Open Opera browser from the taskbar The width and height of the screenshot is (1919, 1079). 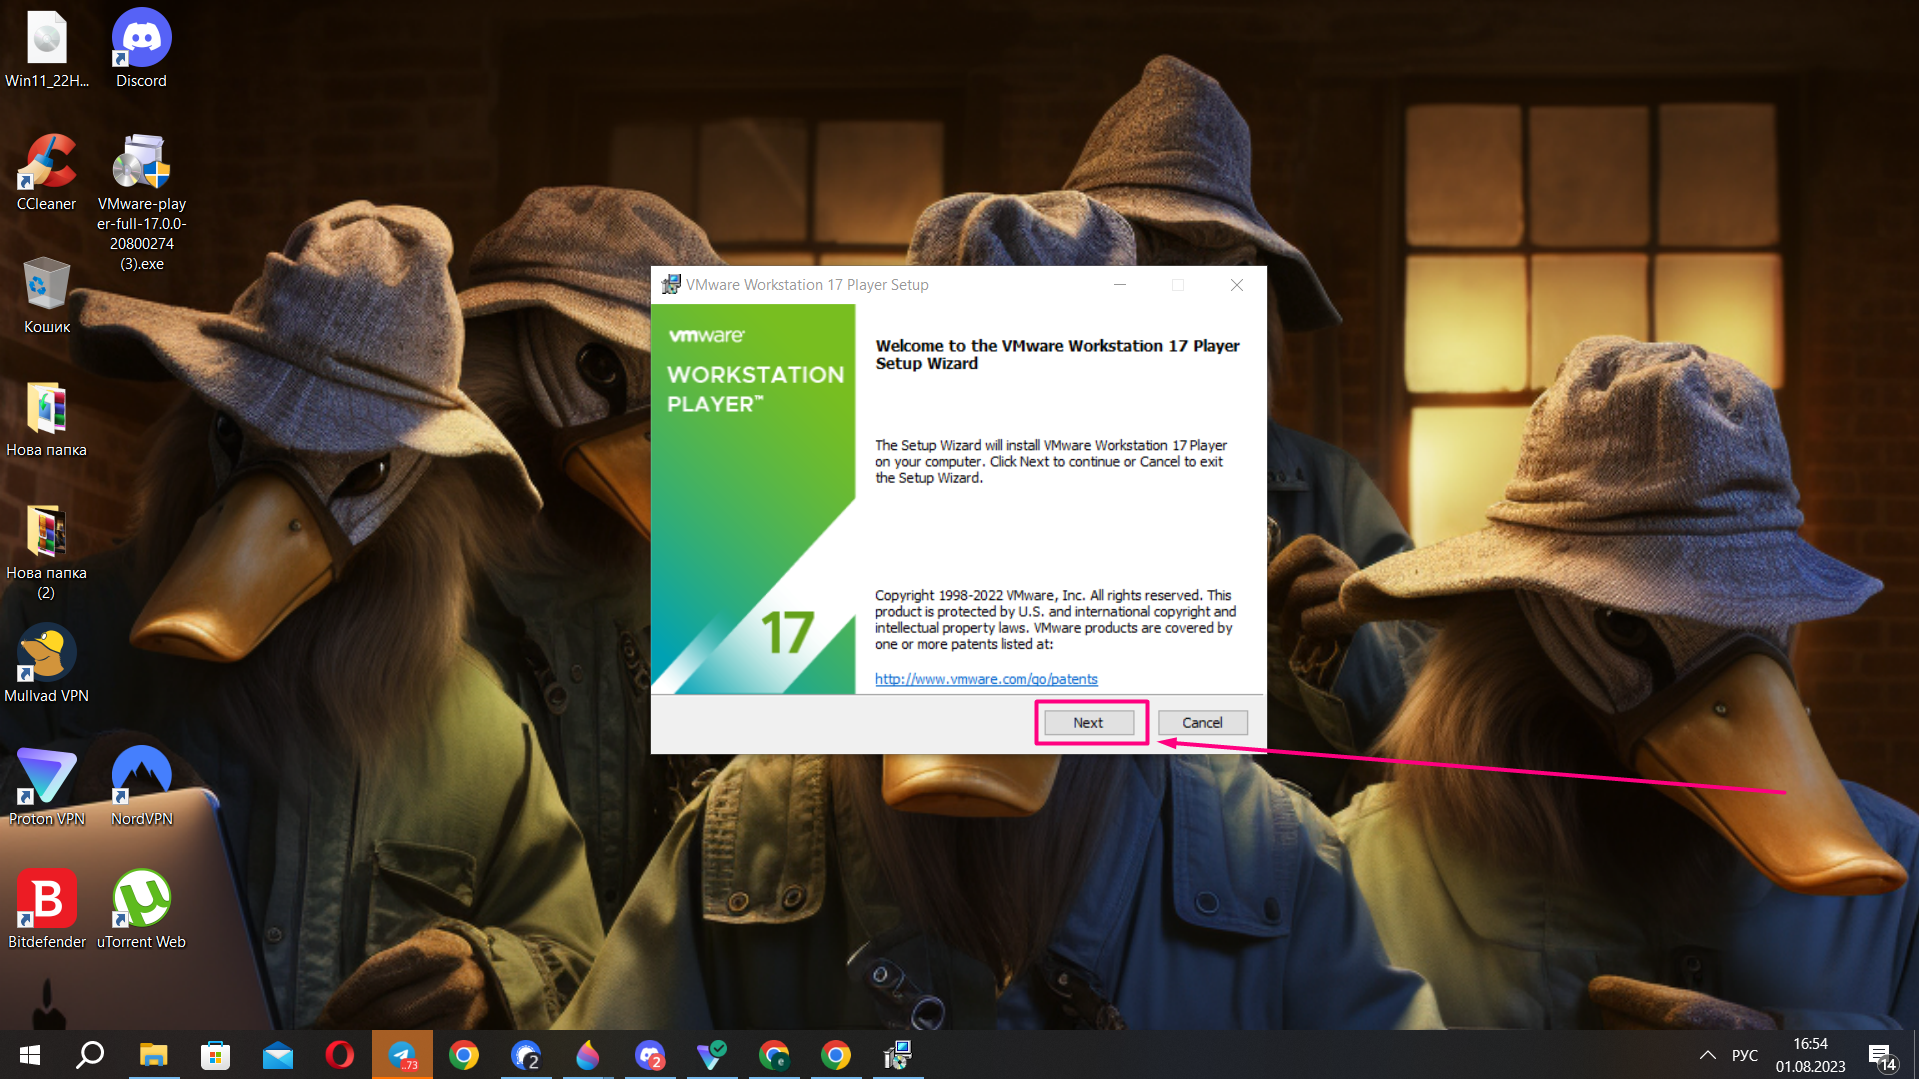pos(339,1055)
